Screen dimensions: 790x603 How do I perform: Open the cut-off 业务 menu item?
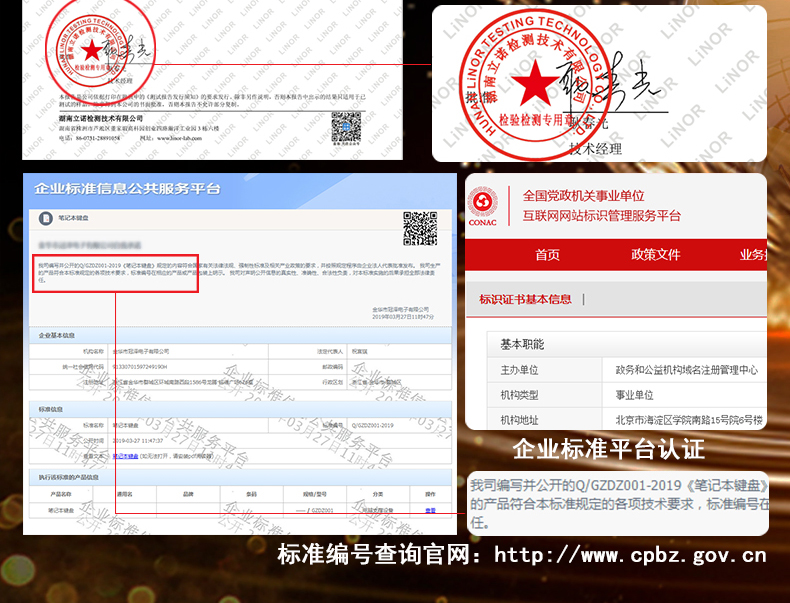point(753,254)
